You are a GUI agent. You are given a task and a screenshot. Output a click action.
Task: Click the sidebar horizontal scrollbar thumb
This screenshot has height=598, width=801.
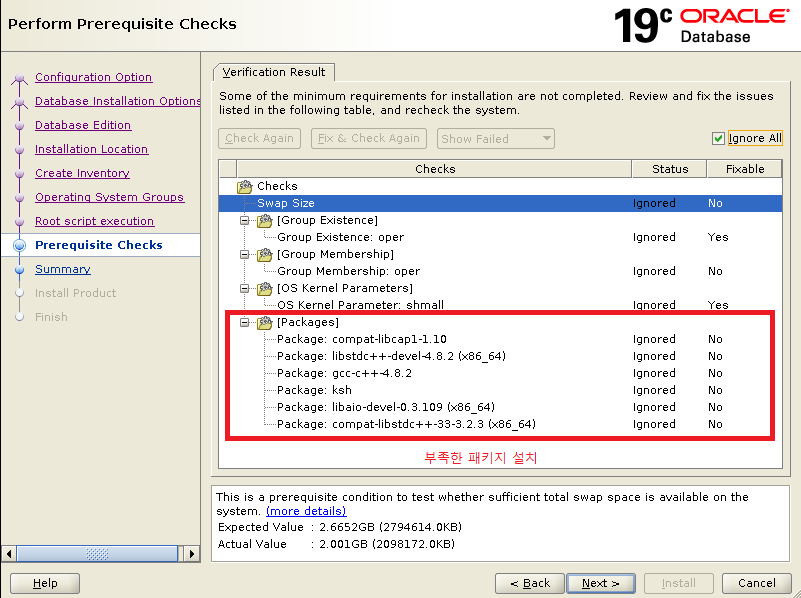tap(97, 554)
